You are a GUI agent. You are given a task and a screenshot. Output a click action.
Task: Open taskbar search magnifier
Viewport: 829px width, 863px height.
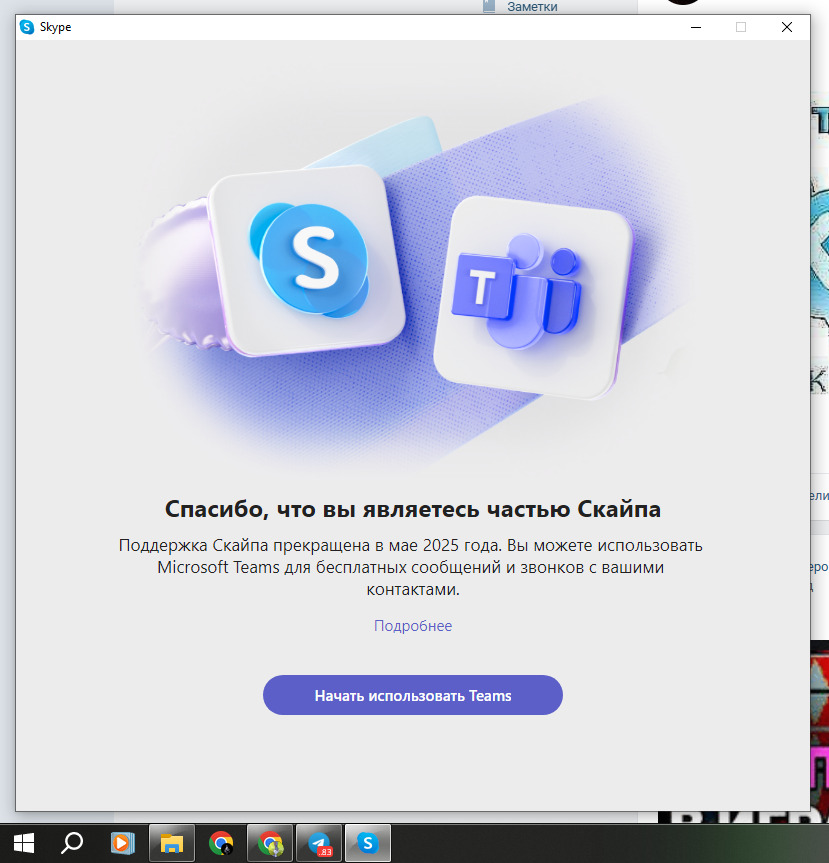pos(72,843)
